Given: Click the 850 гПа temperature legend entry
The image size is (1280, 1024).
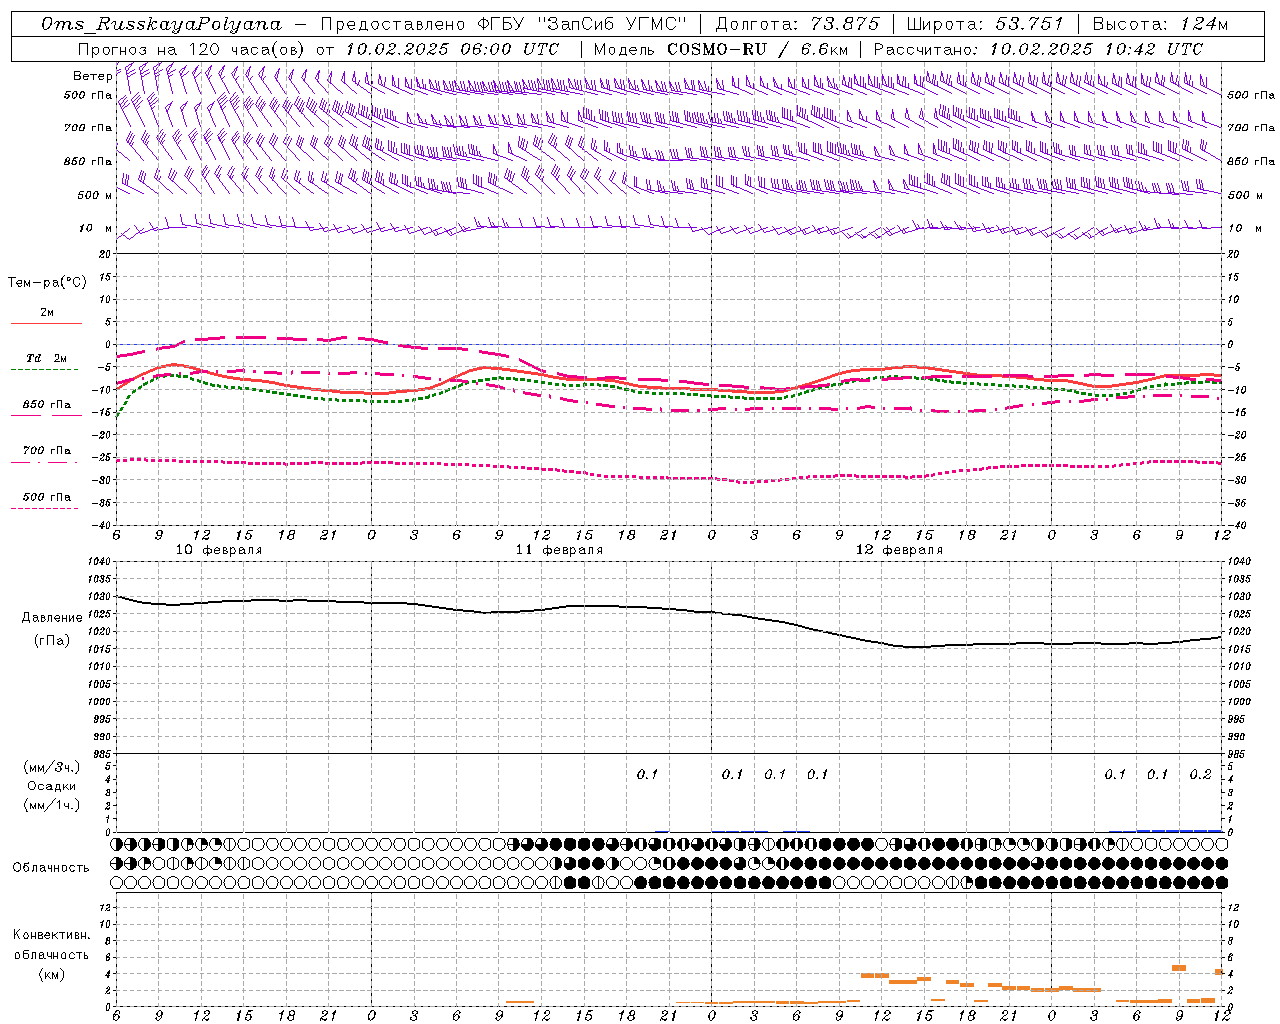Looking at the screenshot, I should [46, 405].
